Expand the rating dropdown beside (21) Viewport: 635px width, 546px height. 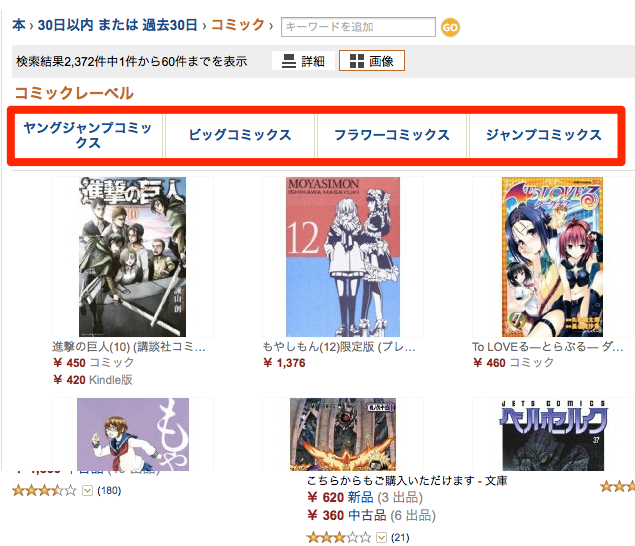[x=381, y=537]
